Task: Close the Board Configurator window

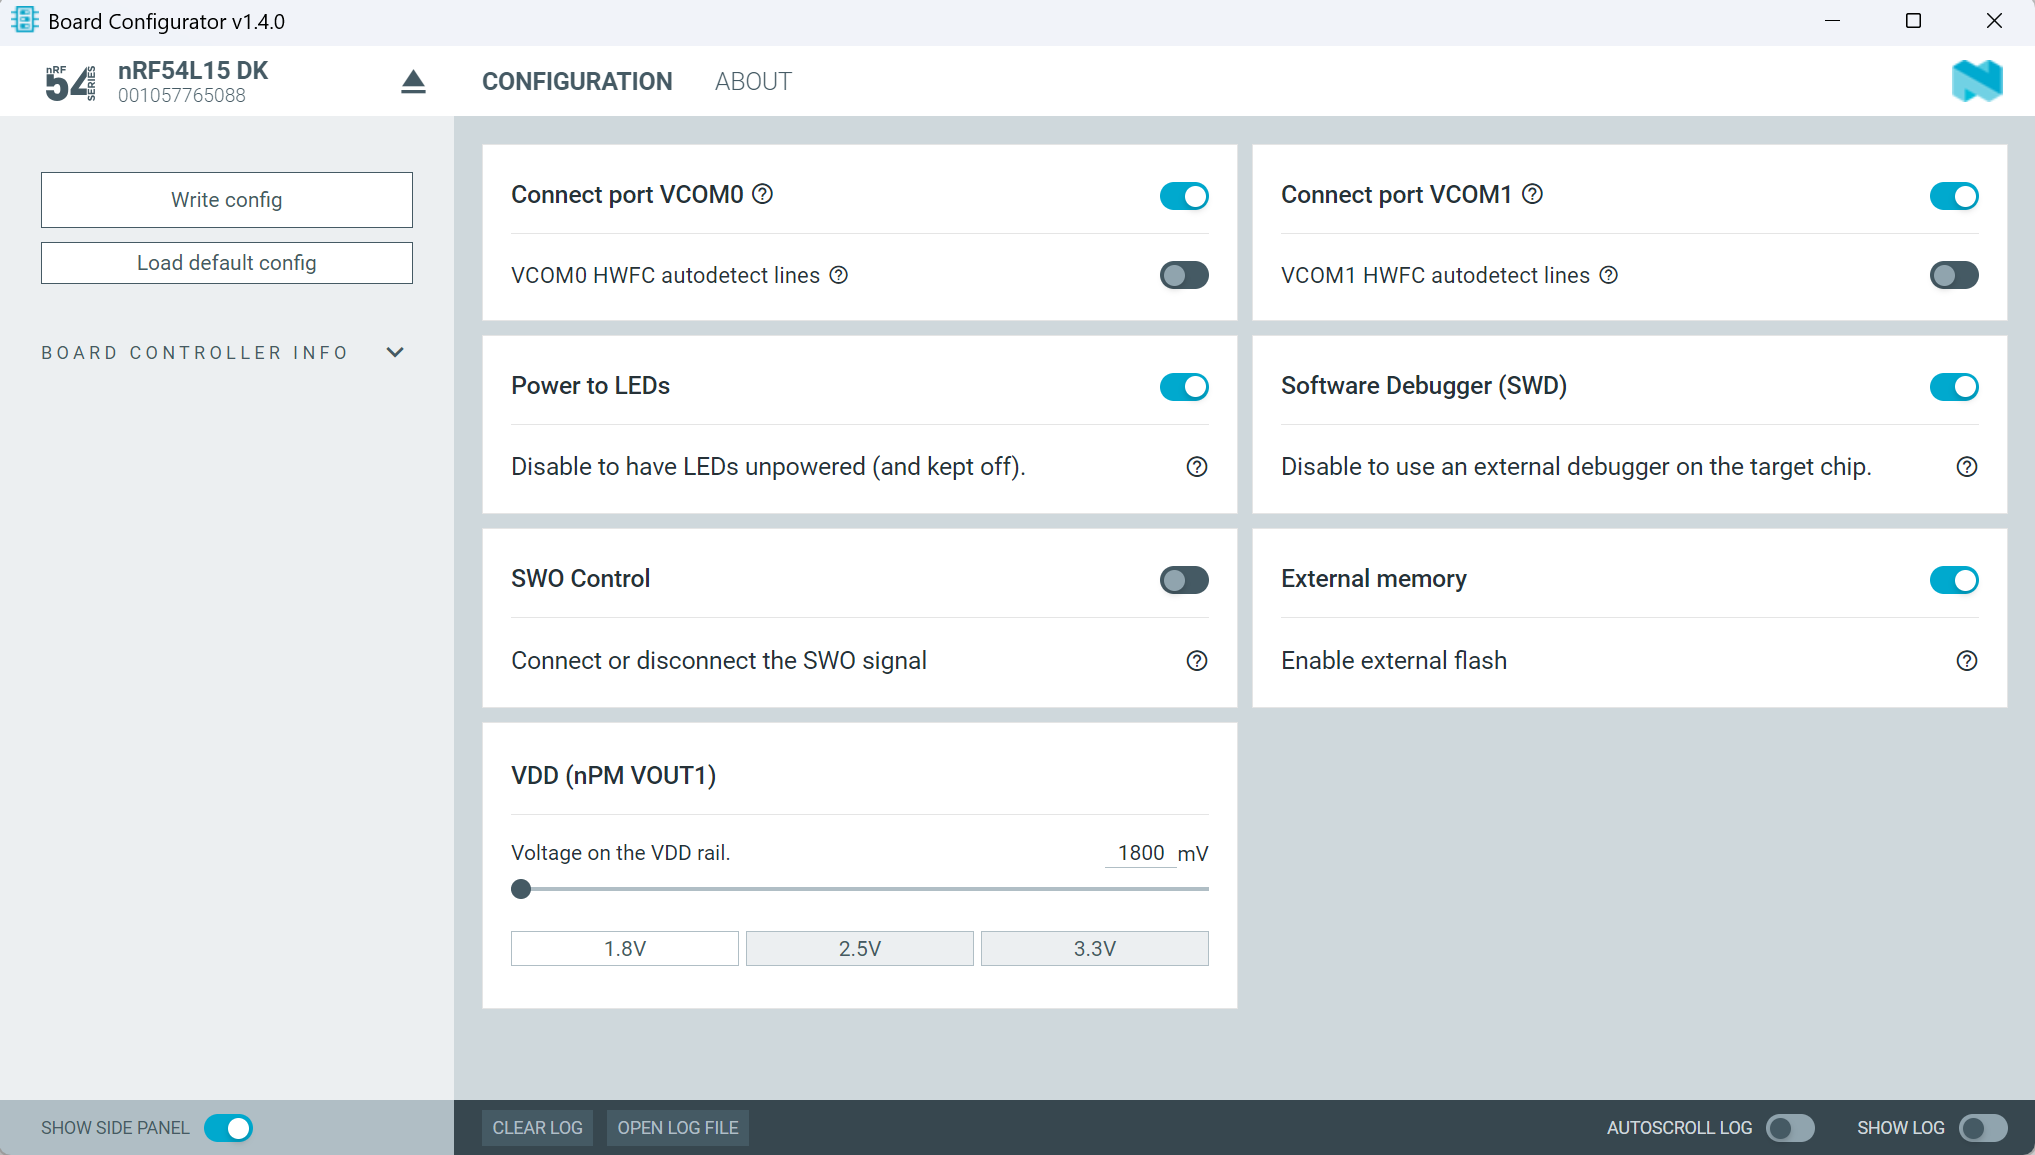Action: [1994, 21]
